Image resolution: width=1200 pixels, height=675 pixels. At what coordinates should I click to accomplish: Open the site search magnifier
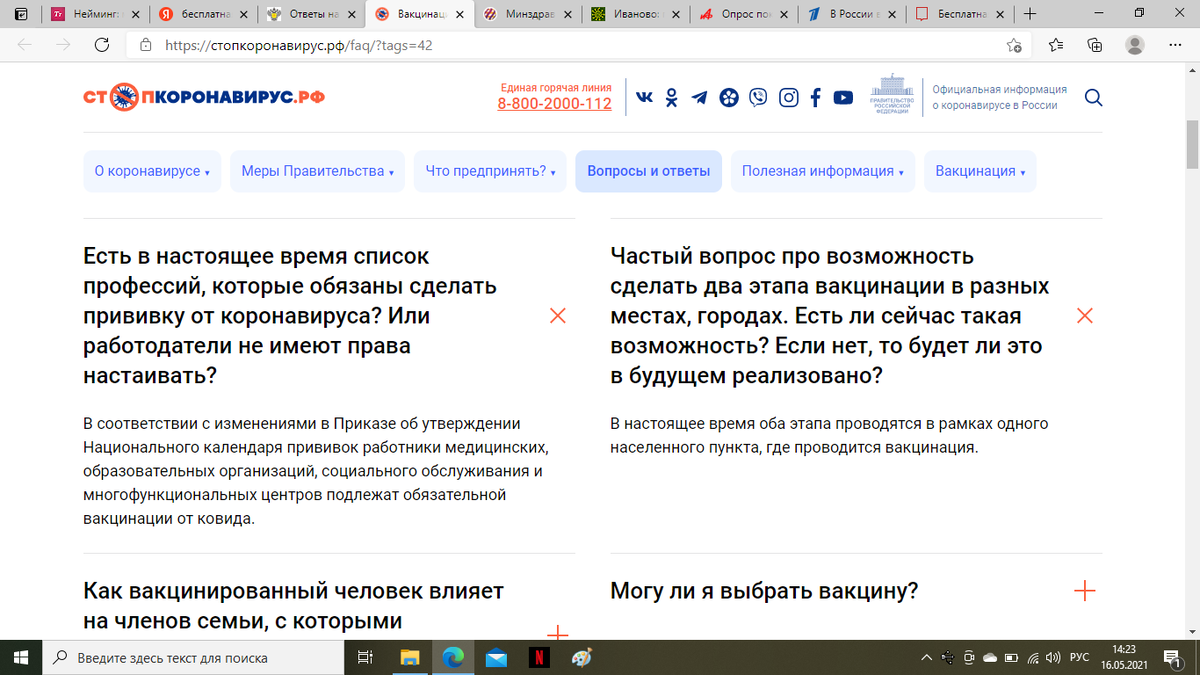pos(1093,97)
